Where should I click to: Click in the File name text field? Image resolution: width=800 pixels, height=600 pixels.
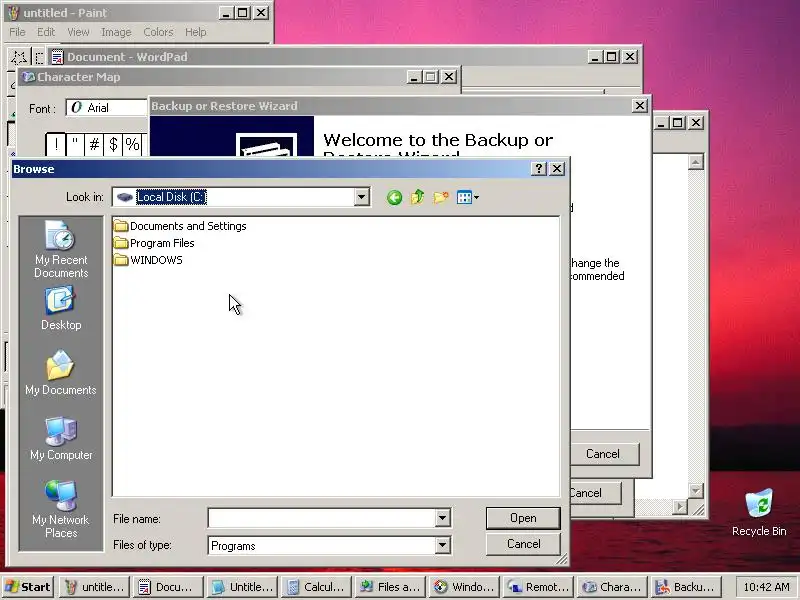pos(321,518)
